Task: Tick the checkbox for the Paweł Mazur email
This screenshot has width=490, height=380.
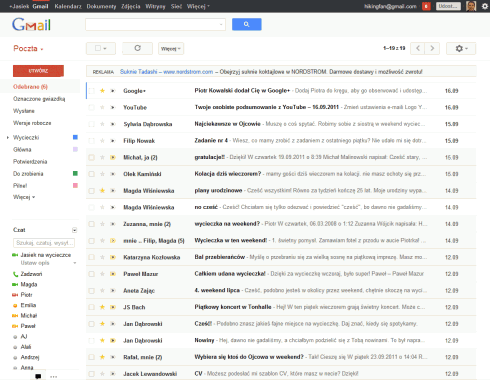Action: 91,274
